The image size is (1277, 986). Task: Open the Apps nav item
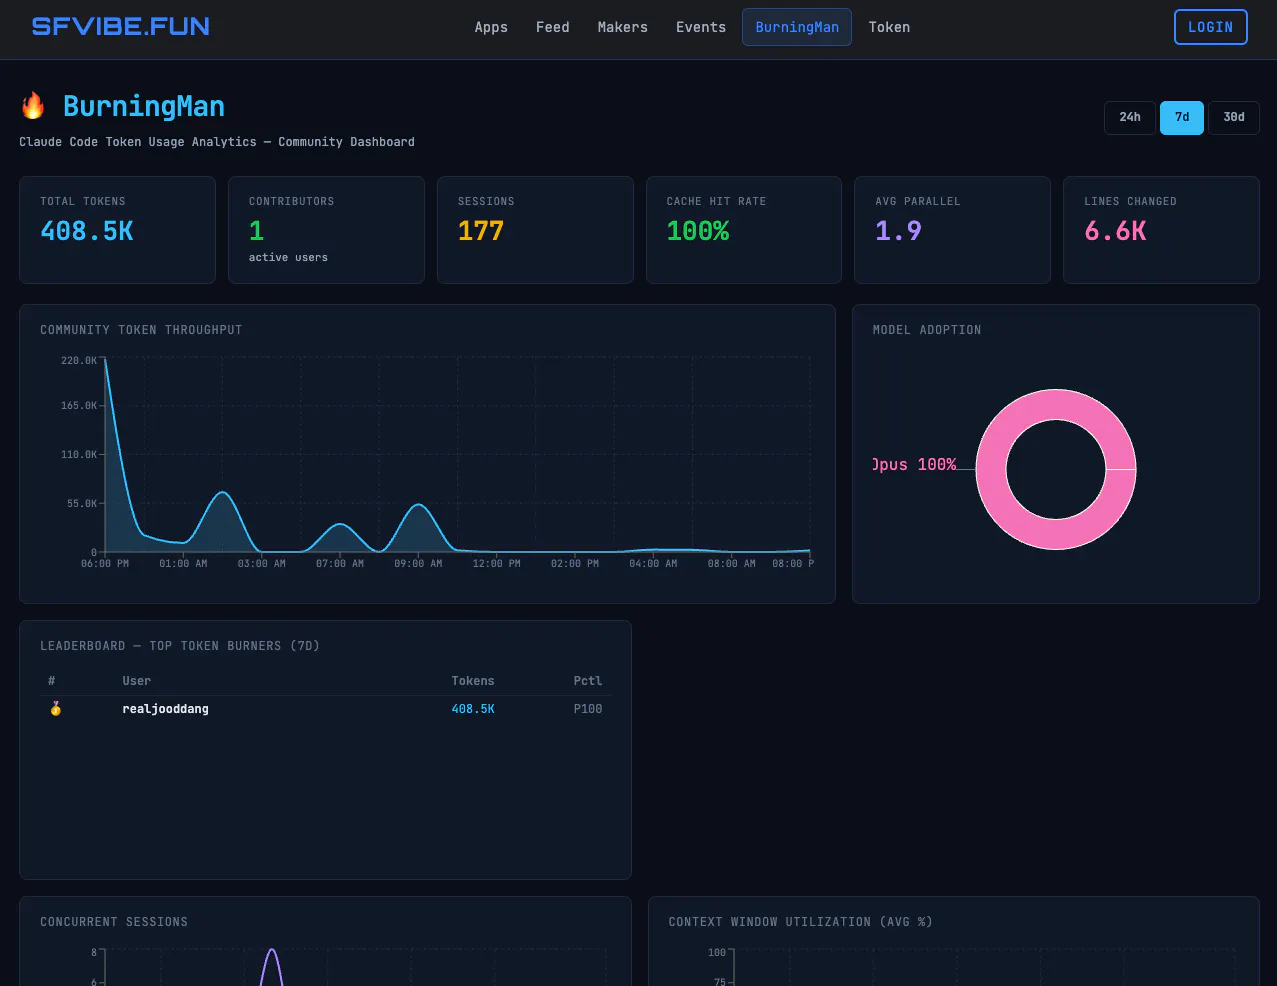491,27
